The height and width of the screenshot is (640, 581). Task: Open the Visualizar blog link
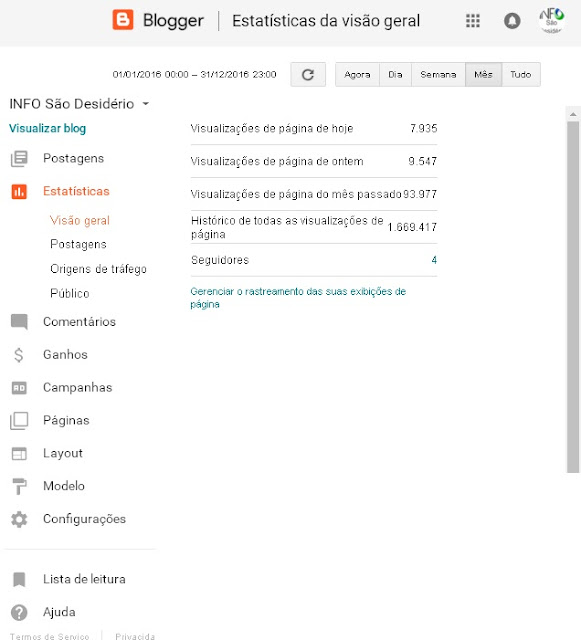[47, 129]
